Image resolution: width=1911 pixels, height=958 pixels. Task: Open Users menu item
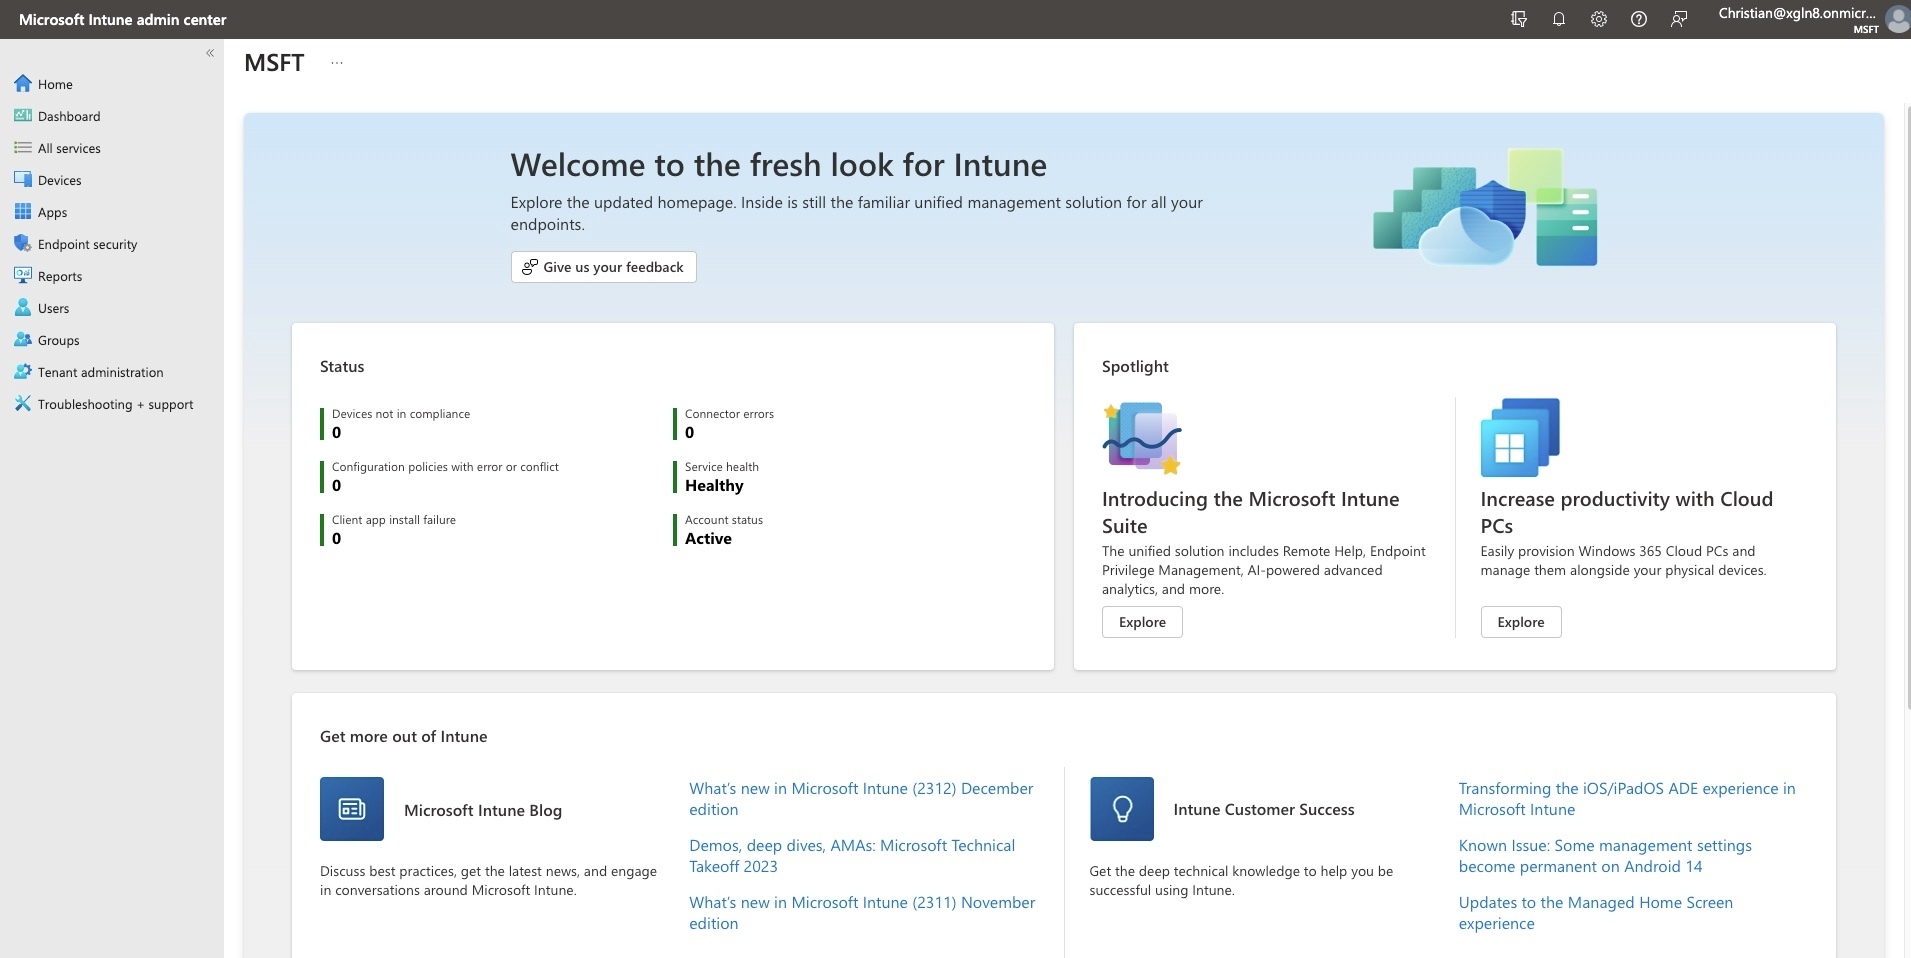pyautogui.click(x=54, y=308)
